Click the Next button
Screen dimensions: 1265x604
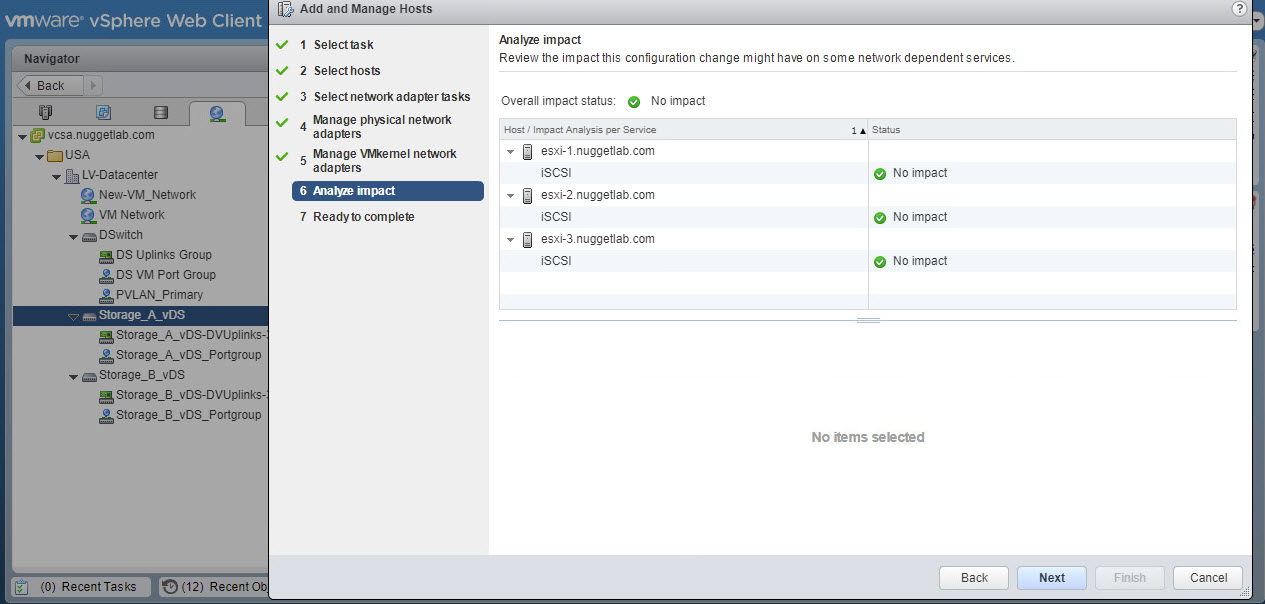click(x=1051, y=578)
